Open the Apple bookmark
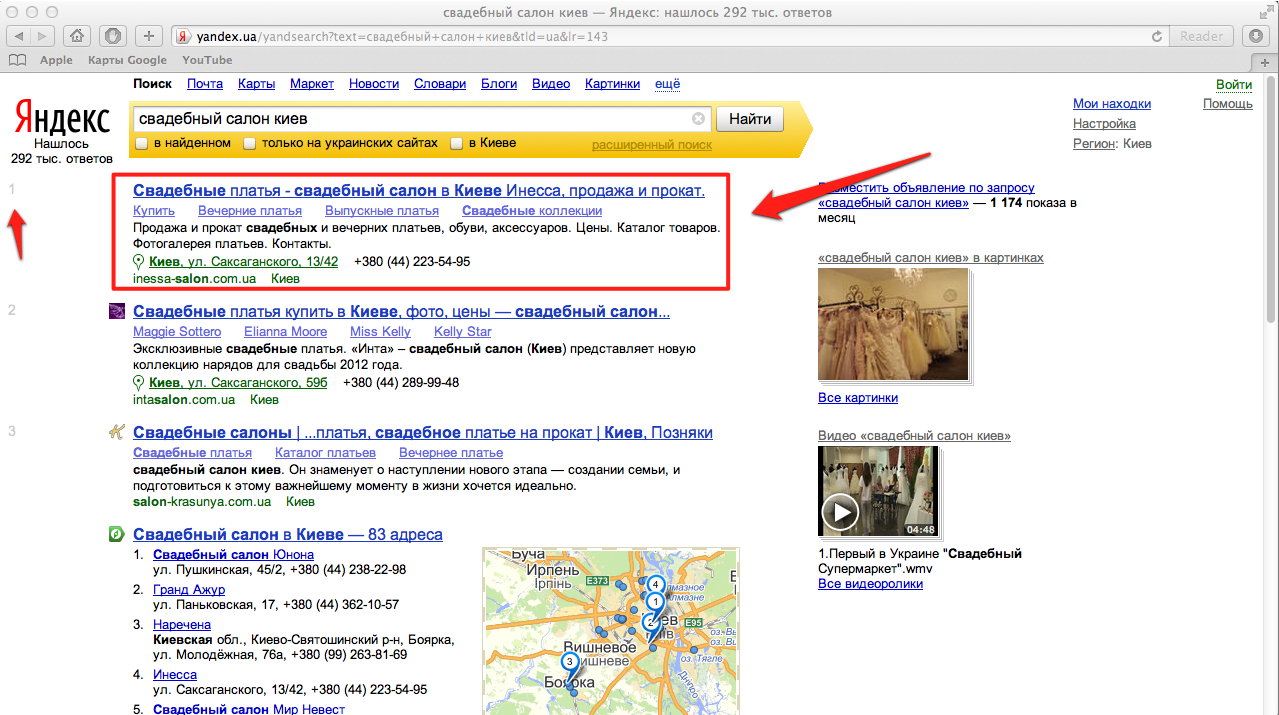The width and height of the screenshot is (1279, 715). pos(56,60)
